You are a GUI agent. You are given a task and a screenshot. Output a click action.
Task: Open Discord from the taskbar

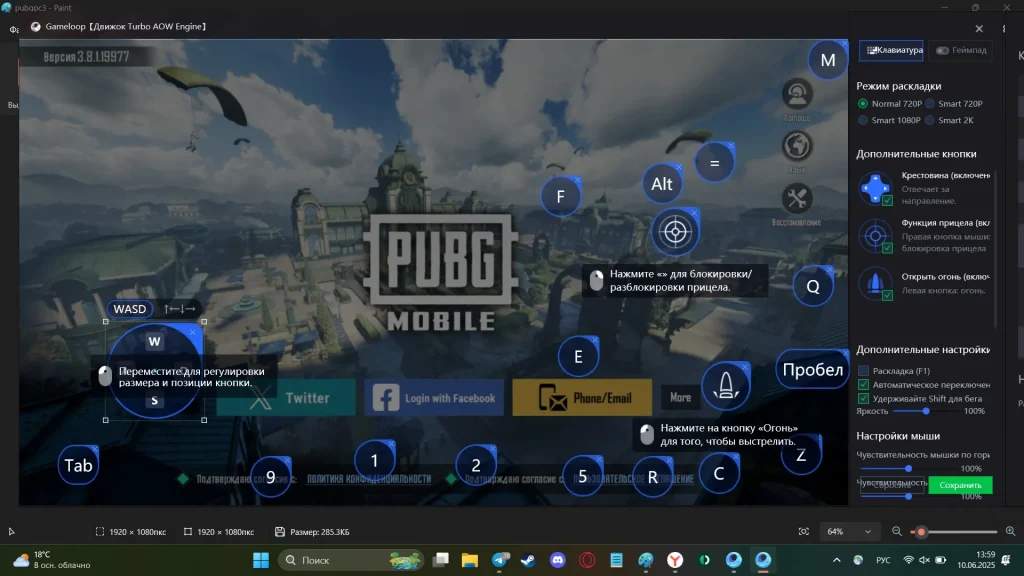point(558,560)
